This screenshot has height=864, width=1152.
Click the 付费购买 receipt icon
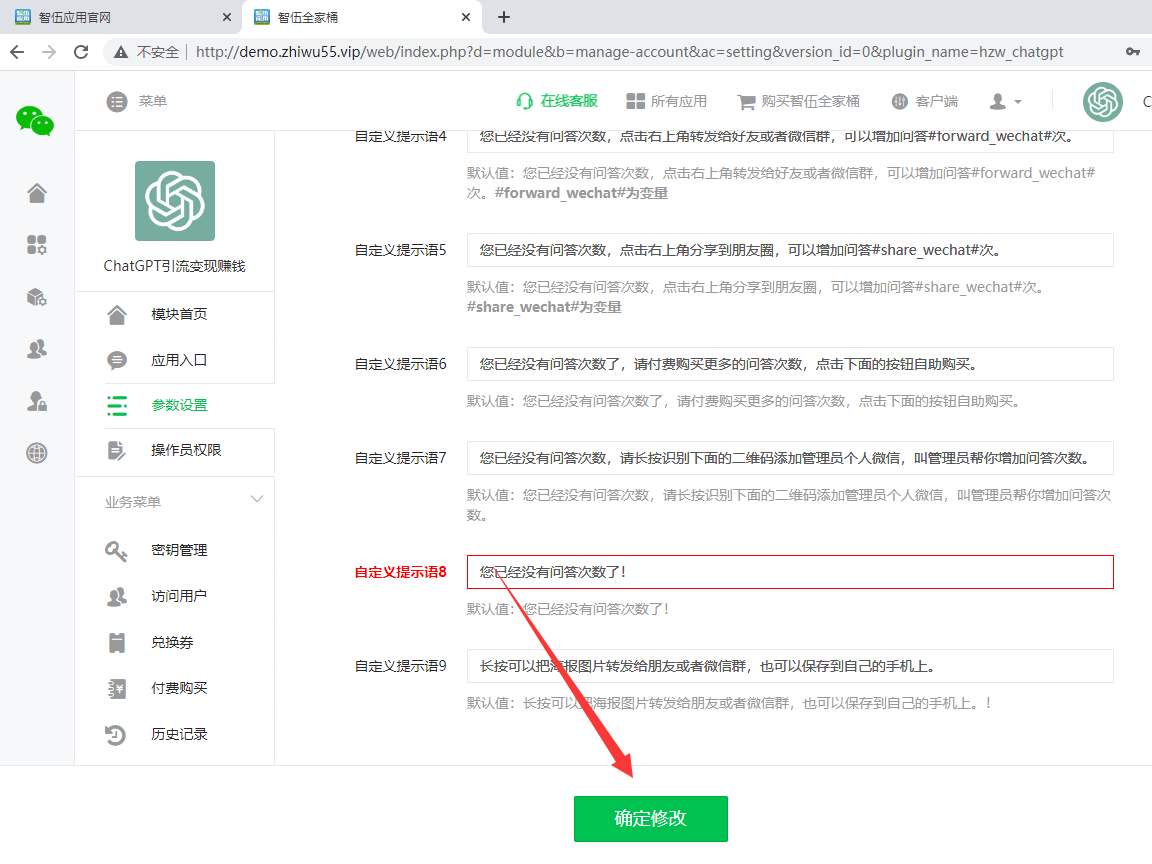pos(116,688)
